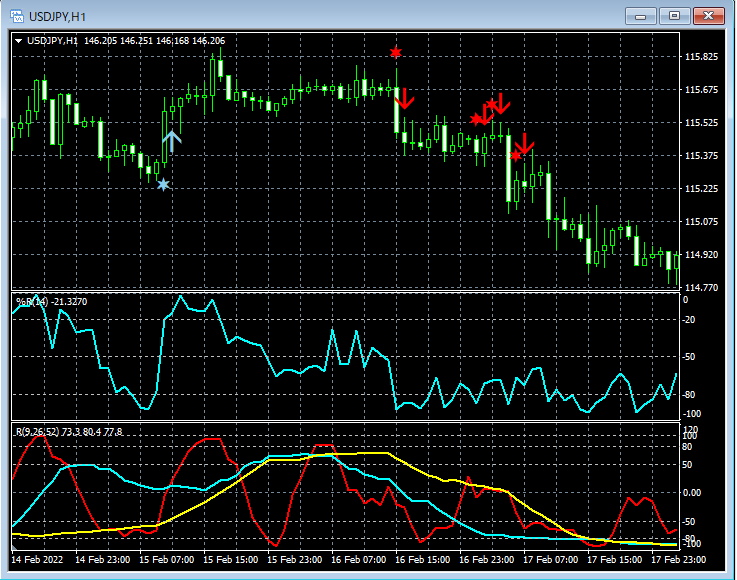Close the USDJPY,H1 chart window
Screen dimensions: 737x580
pos(708,15)
